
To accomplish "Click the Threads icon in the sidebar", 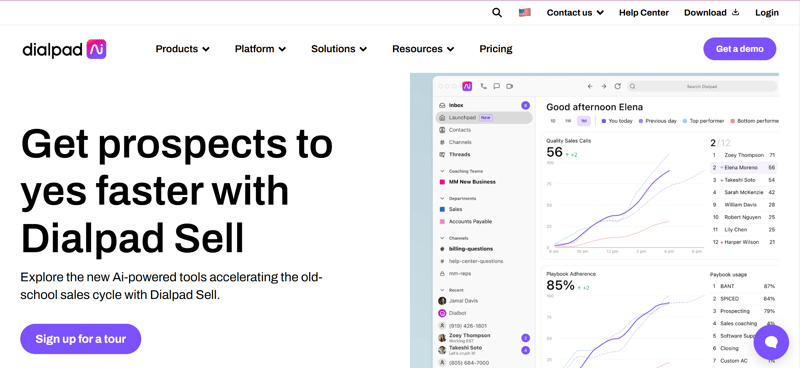I will click(442, 154).
